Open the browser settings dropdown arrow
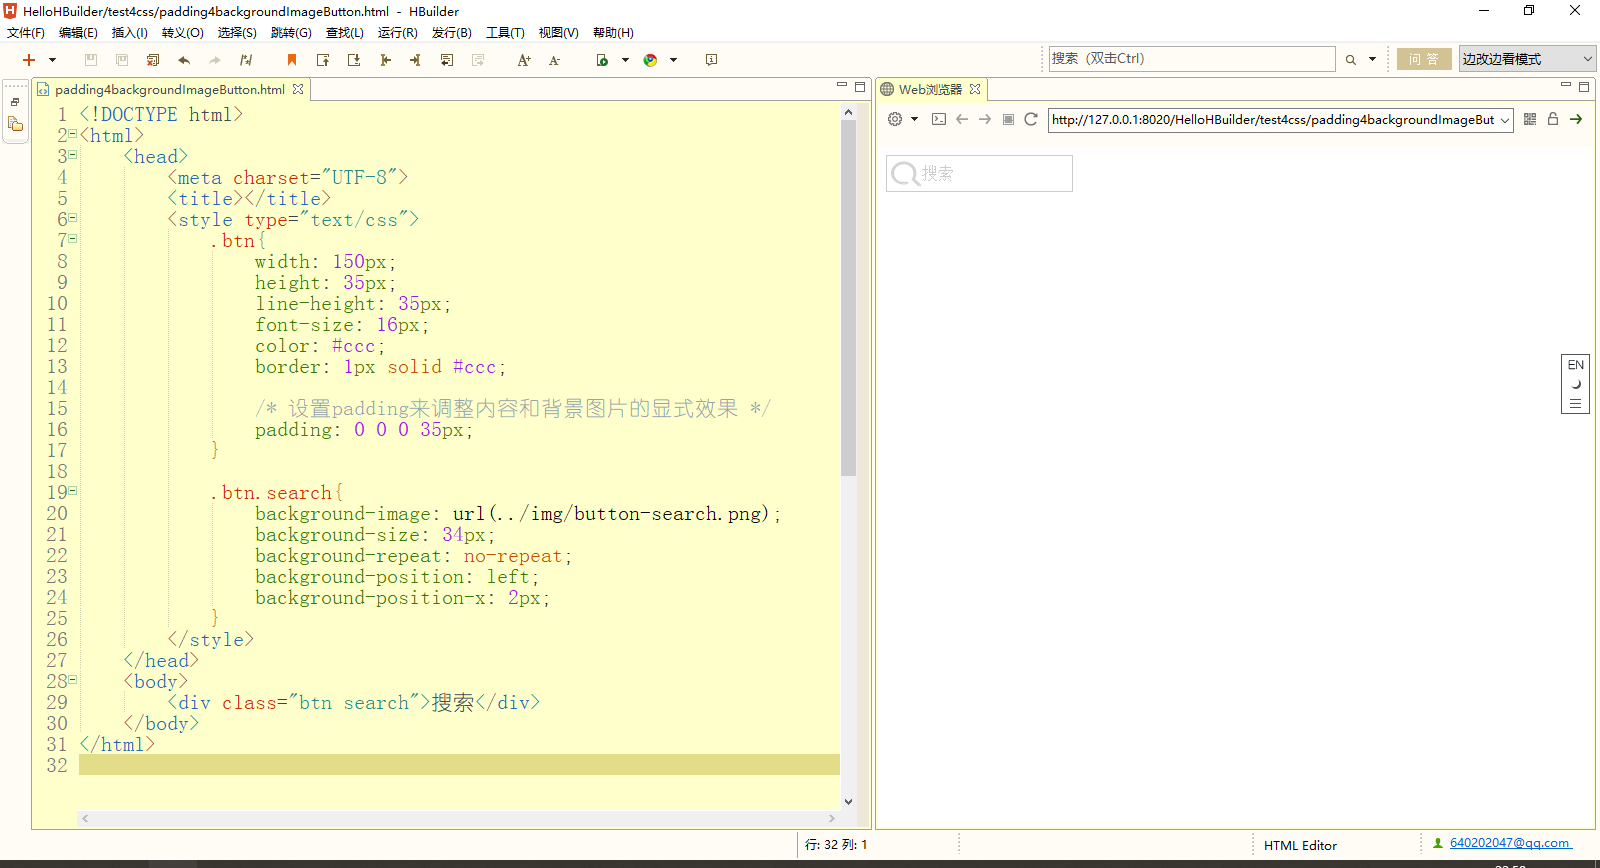 (x=914, y=119)
